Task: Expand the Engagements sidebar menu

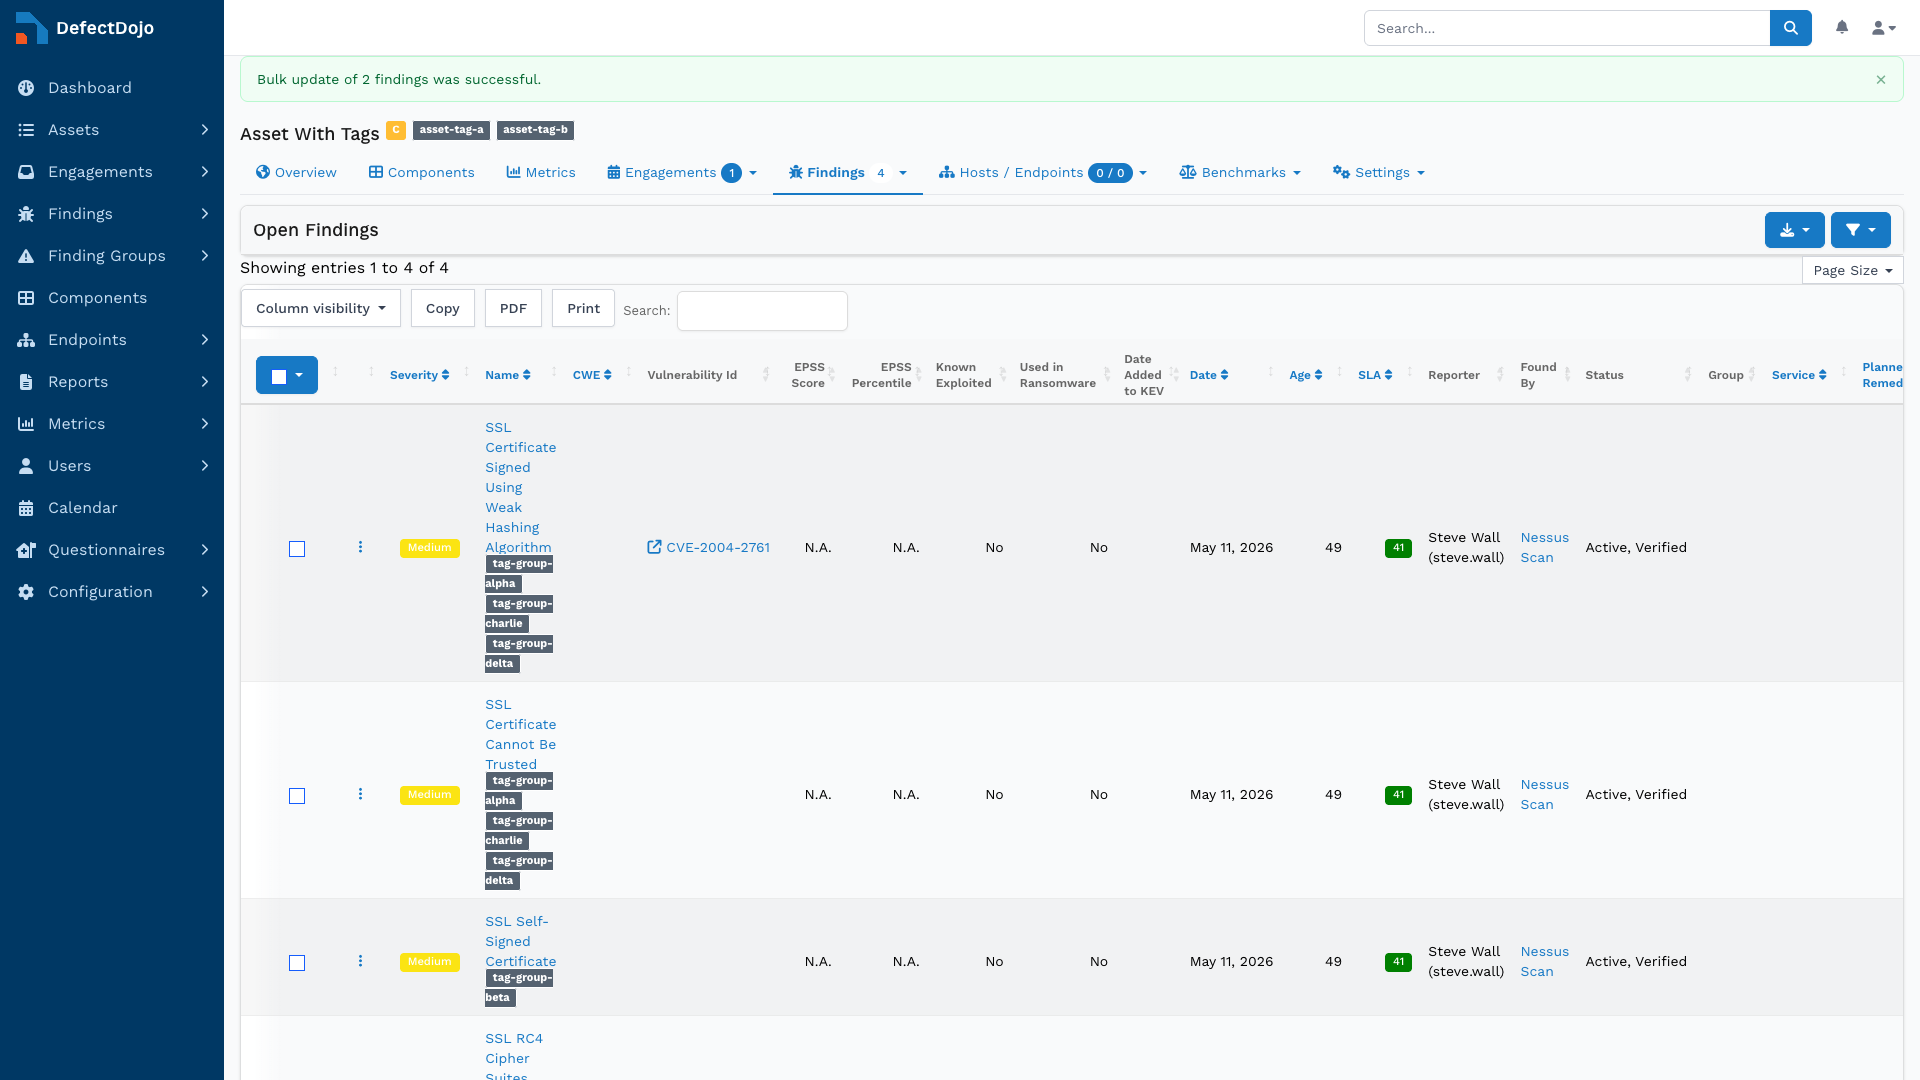Action: point(112,172)
